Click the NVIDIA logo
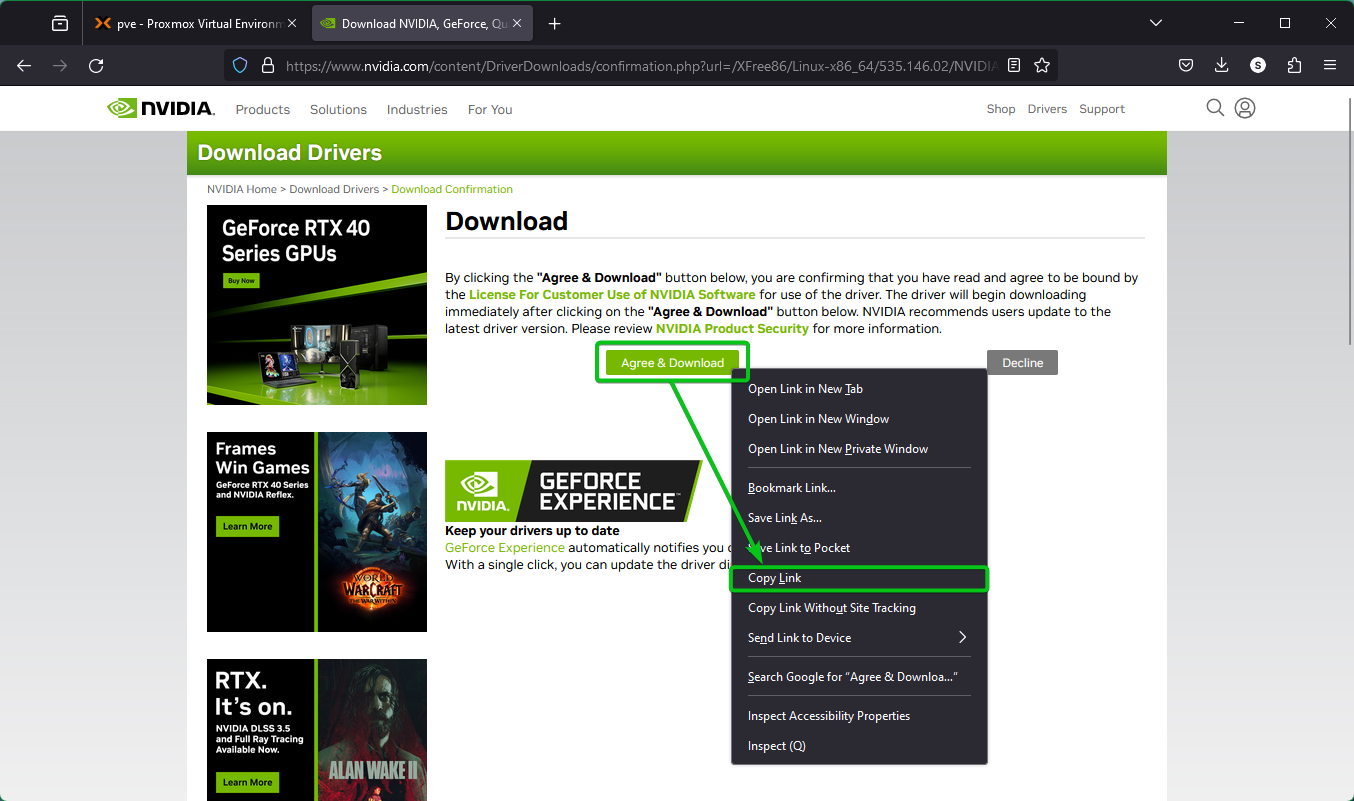This screenshot has width=1354, height=801. click(161, 108)
